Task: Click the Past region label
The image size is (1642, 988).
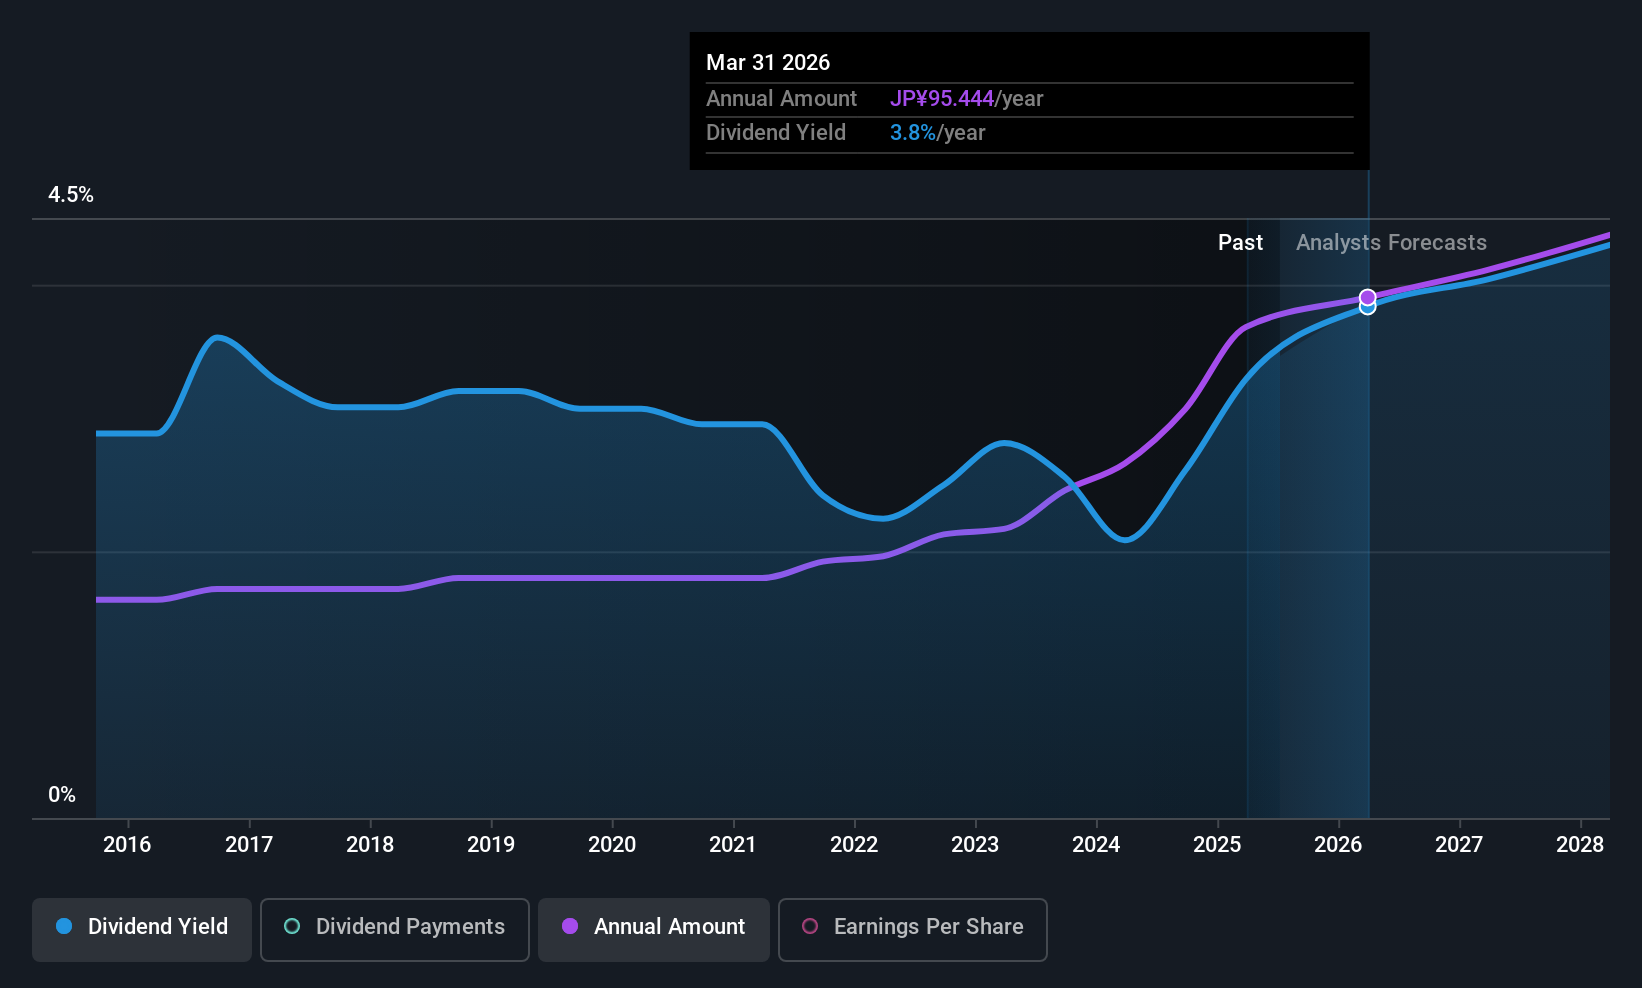Action: [1240, 243]
